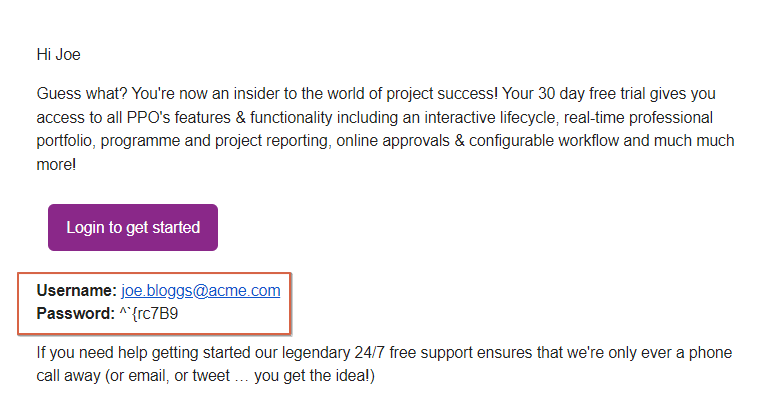Open the joe.bloggs@acme.com email link
The width and height of the screenshot is (773, 393).
201,290
